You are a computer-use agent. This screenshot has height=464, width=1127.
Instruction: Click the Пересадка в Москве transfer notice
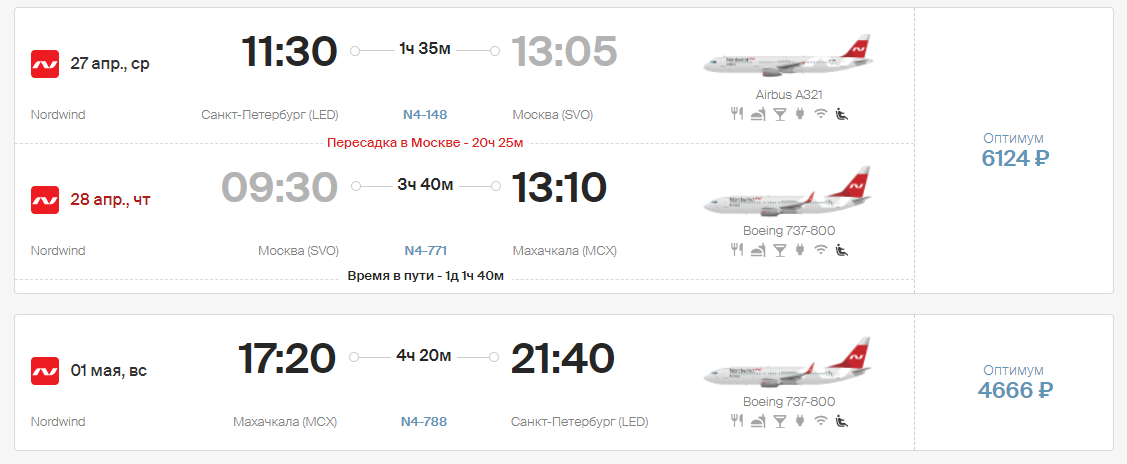pos(425,142)
